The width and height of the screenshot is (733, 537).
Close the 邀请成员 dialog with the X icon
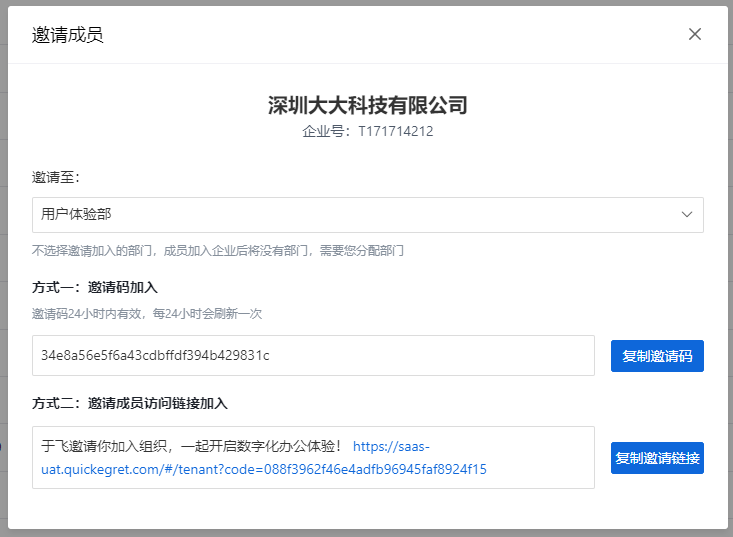(695, 34)
